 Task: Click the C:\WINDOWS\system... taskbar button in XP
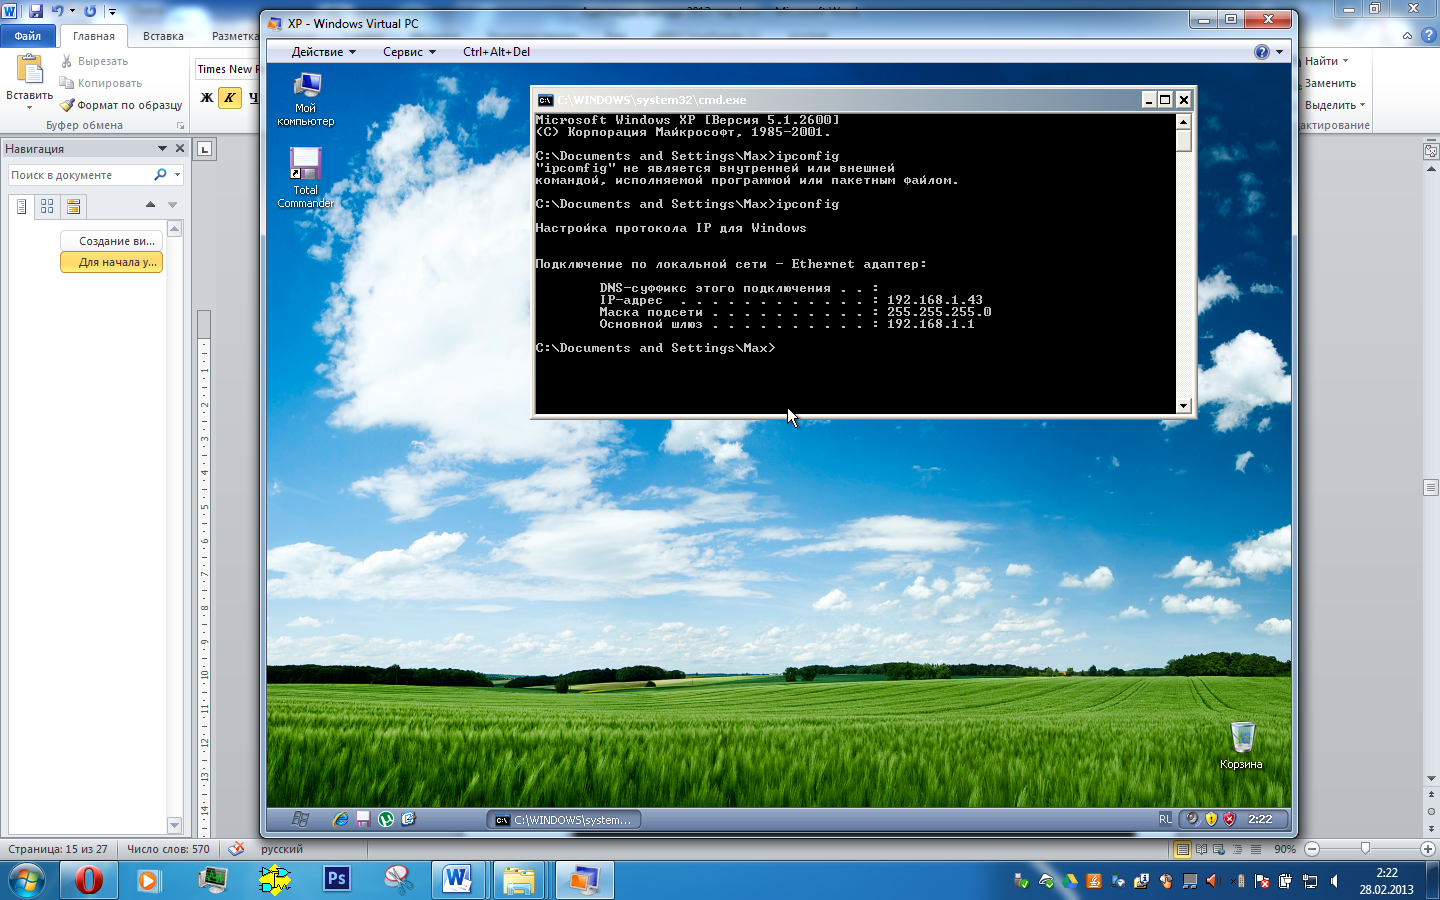tap(564, 820)
